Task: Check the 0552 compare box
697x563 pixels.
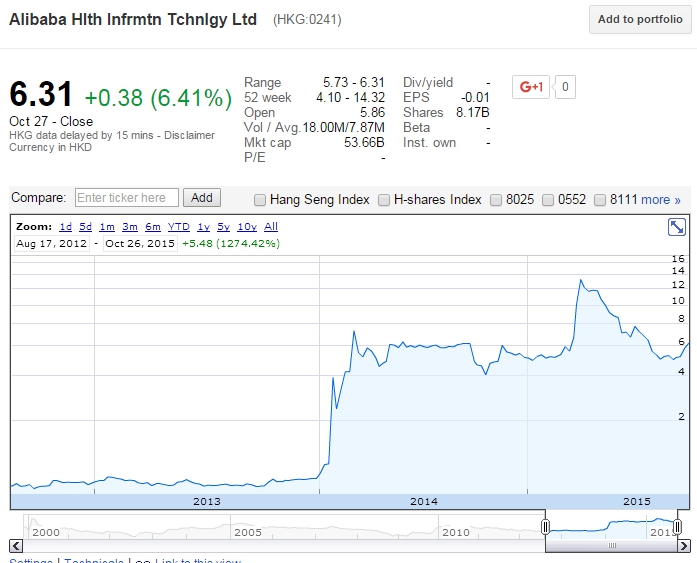Action: pos(548,200)
